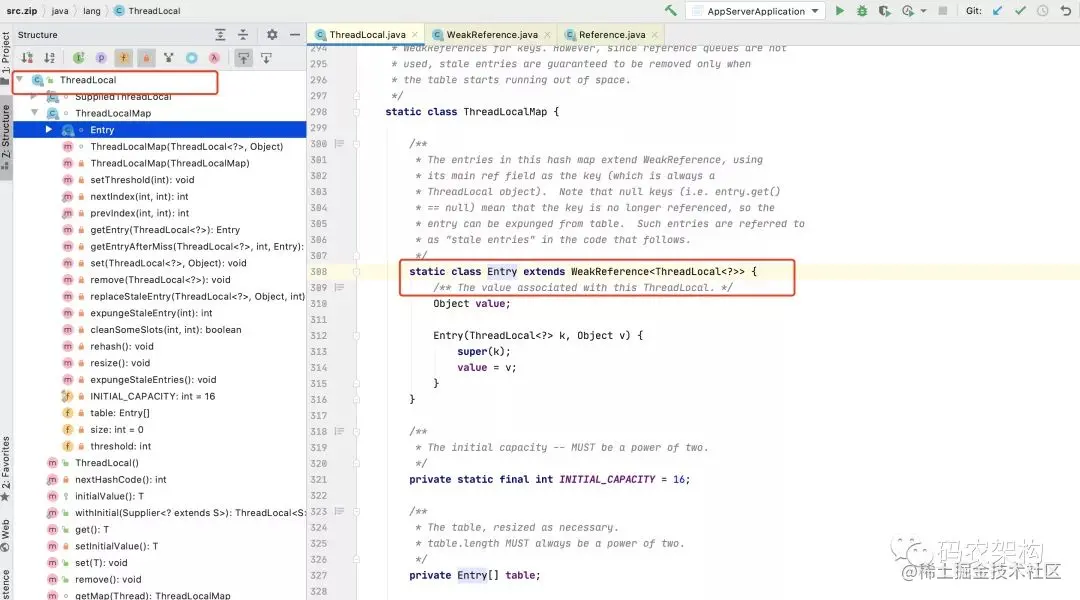This screenshot has height=600, width=1080.
Task: Select expungeStaleEntry(int): int method
Action: (152, 313)
